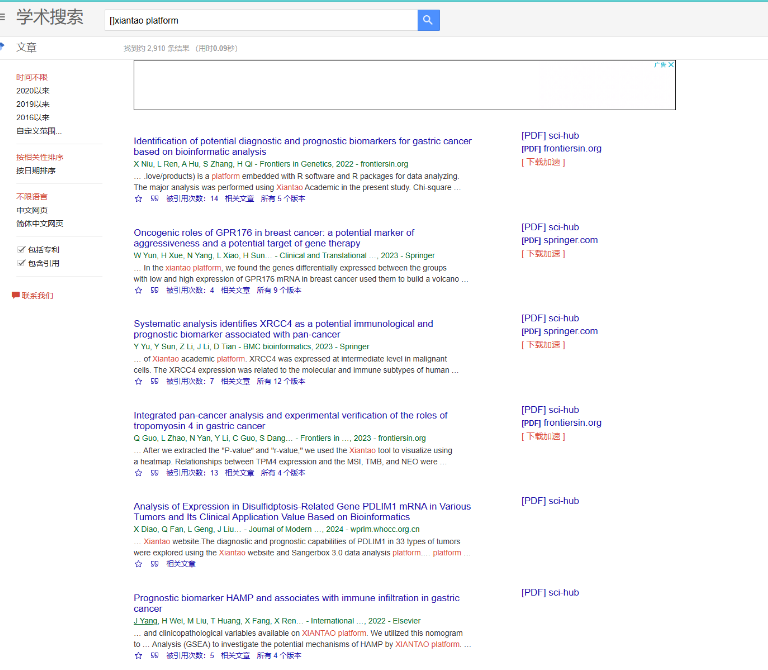Select 简体中文网页 language filter
The width and height of the screenshot is (768, 670).
(40, 223)
